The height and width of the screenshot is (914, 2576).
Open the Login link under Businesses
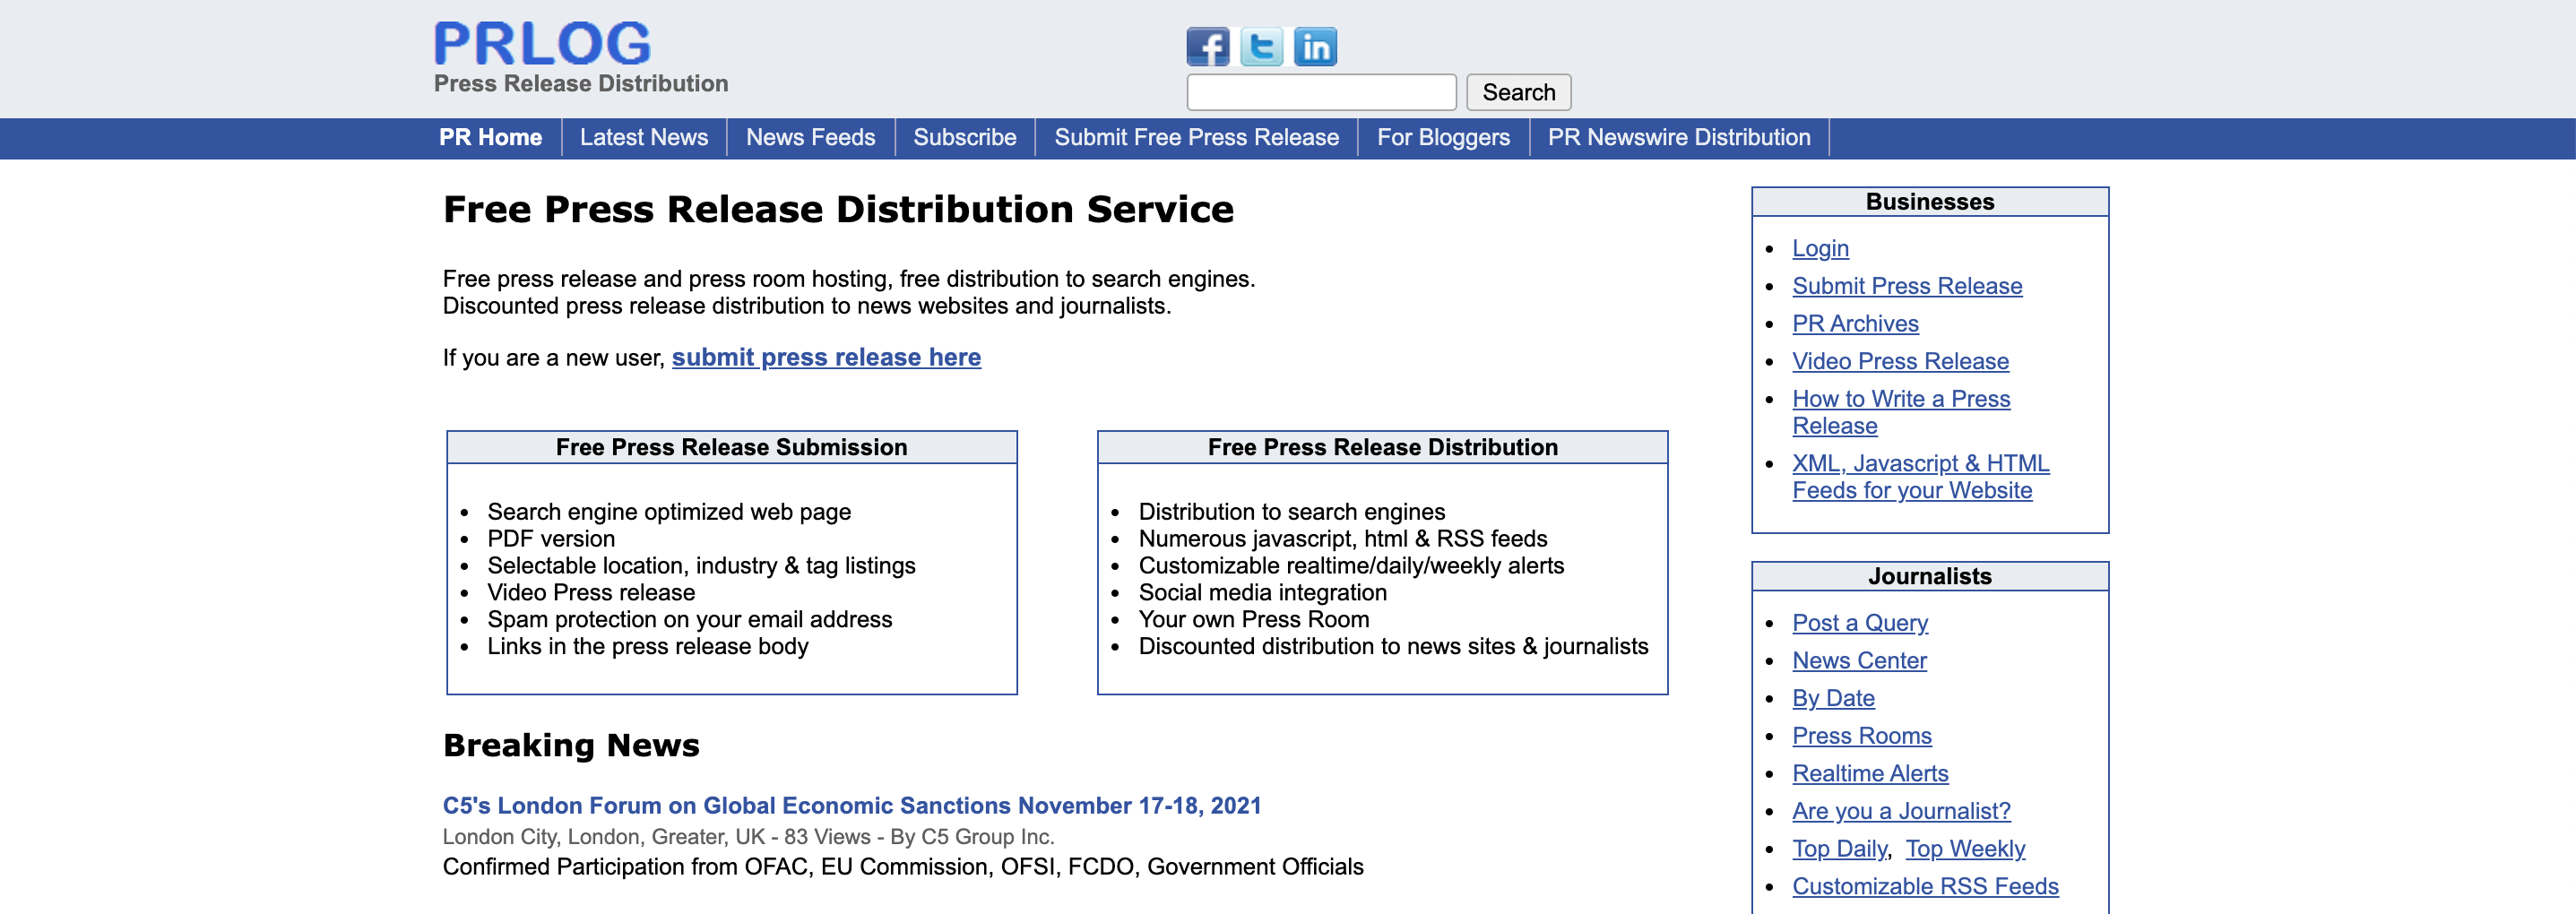pyautogui.click(x=1820, y=248)
